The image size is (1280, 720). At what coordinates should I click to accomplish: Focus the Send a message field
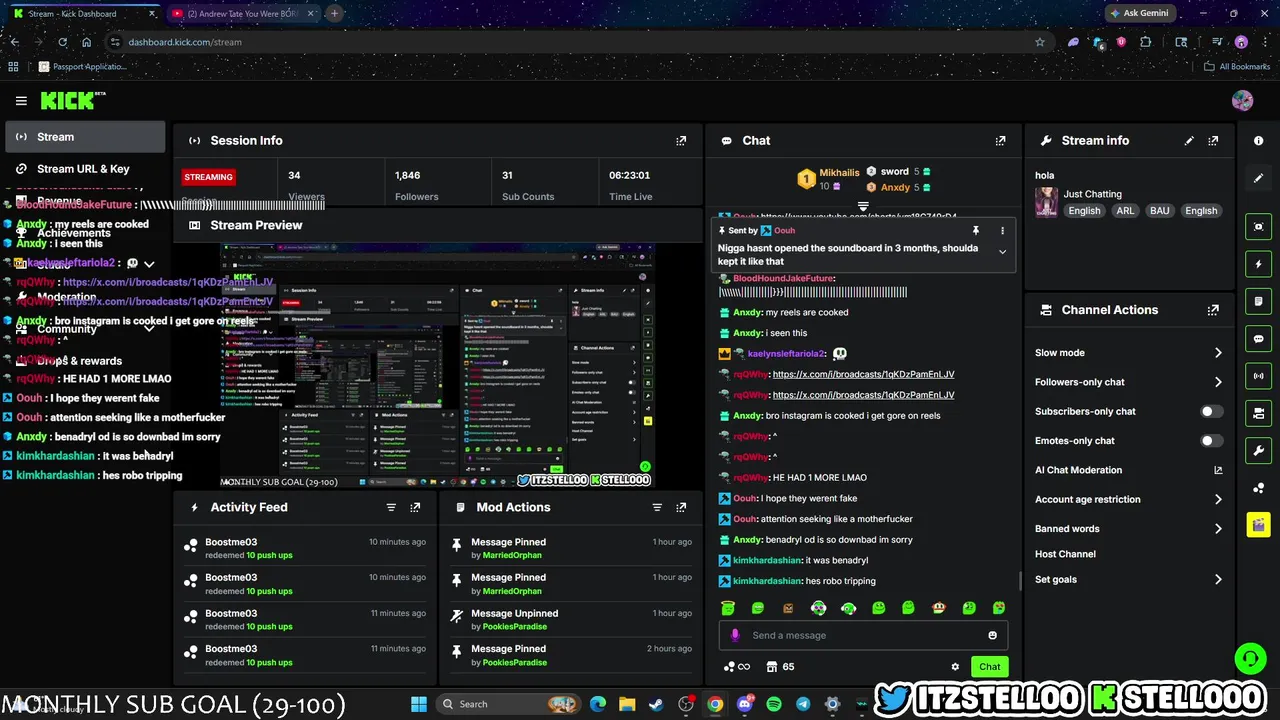pyautogui.click(x=862, y=635)
